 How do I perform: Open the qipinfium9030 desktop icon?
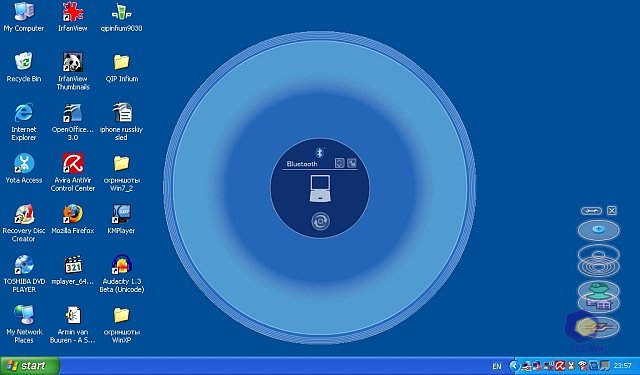click(x=122, y=17)
